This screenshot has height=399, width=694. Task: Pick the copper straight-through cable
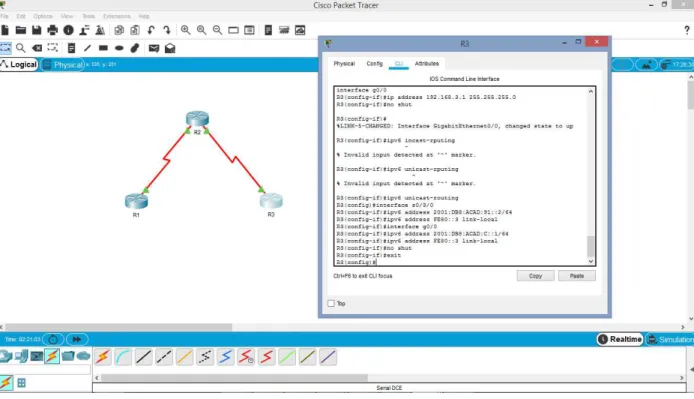tap(143, 356)
